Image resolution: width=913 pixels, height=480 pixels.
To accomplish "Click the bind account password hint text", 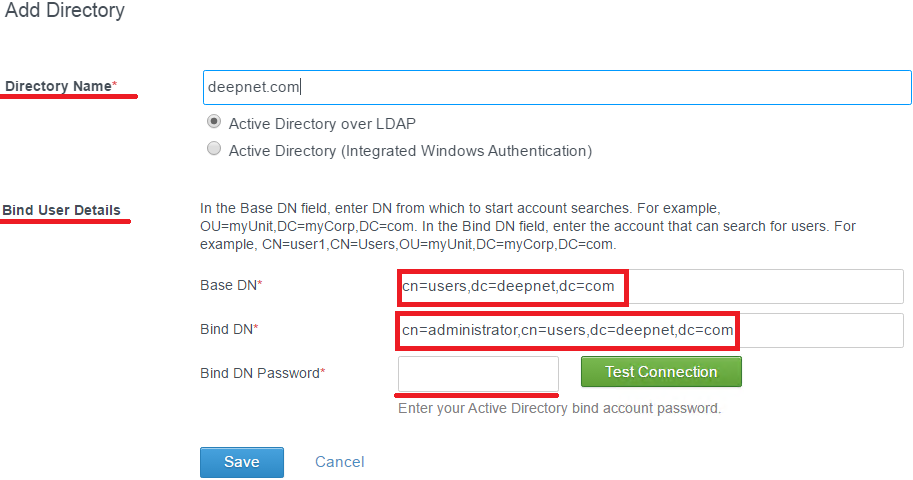I will (559, 408).
